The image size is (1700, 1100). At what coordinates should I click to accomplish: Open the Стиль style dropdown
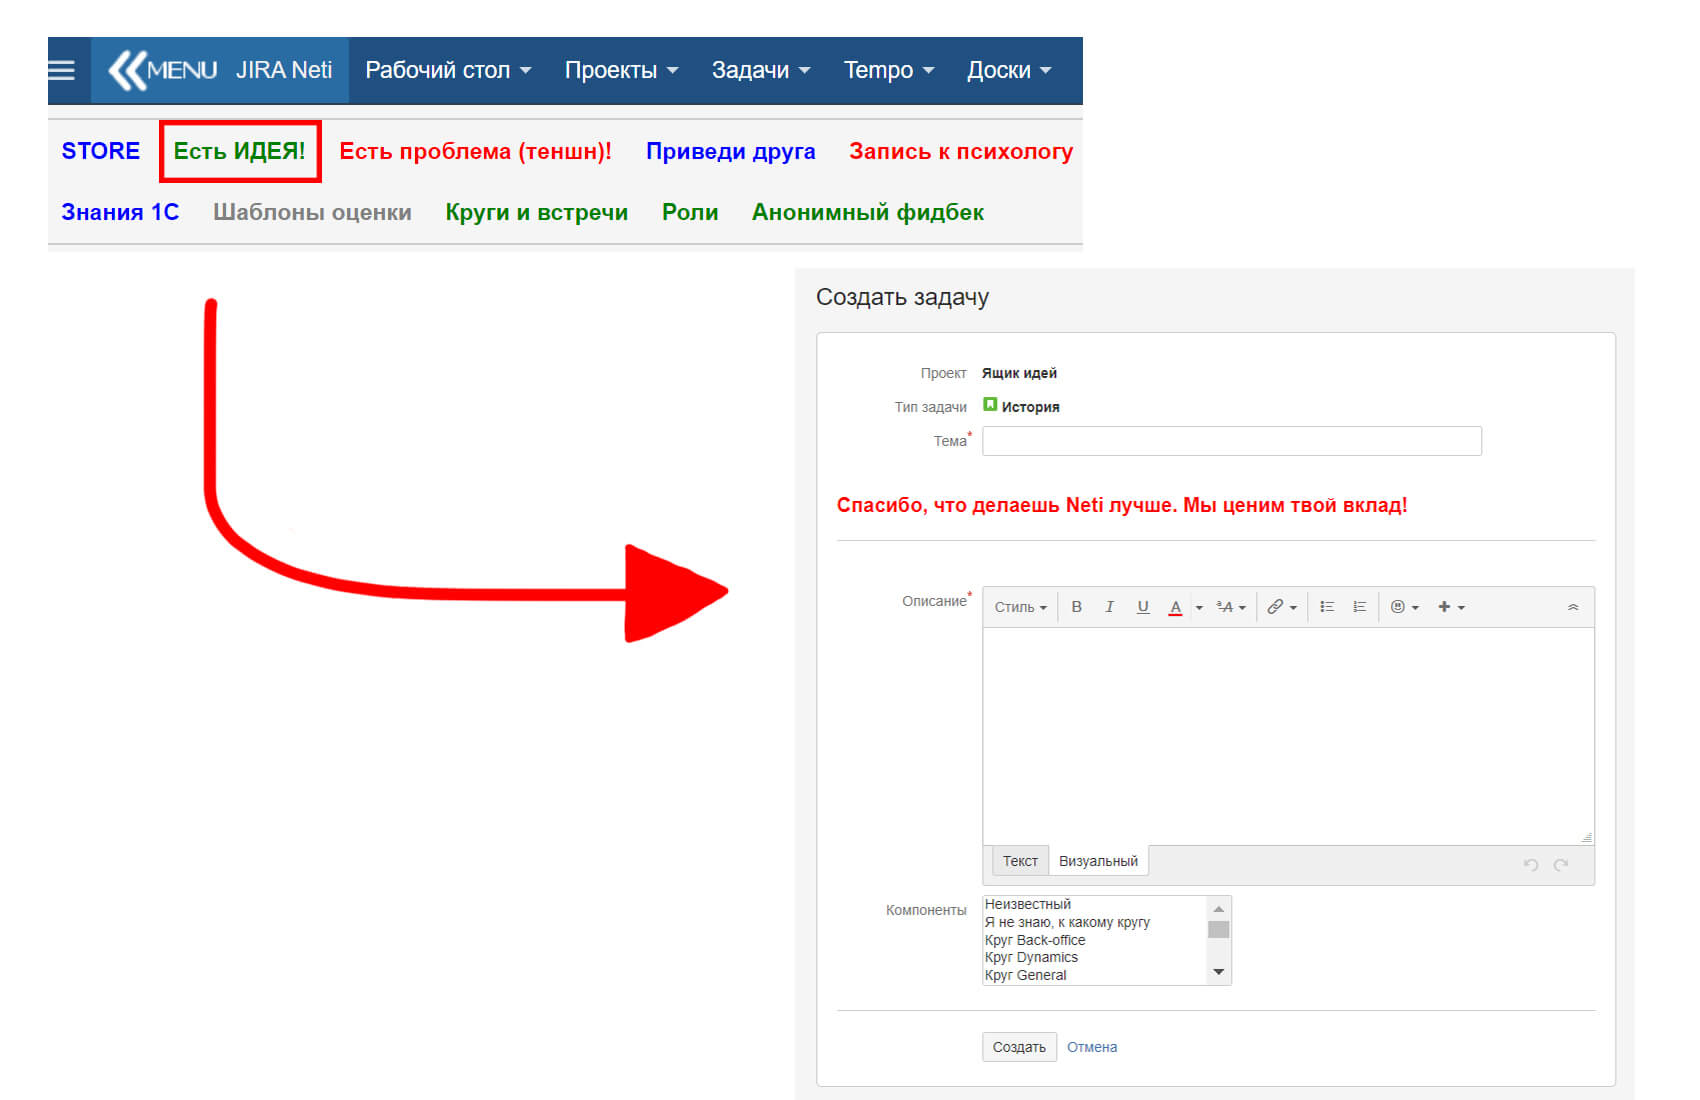(1020, 607)
